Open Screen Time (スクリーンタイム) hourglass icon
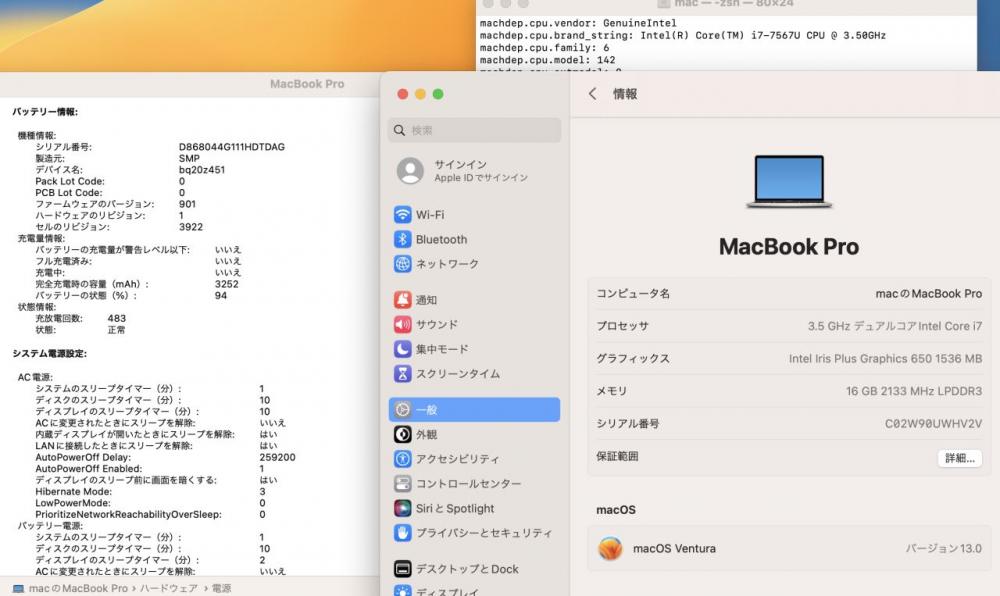Screen dimensions: 1000x596 pyautogui.click(x=402, y=374)
